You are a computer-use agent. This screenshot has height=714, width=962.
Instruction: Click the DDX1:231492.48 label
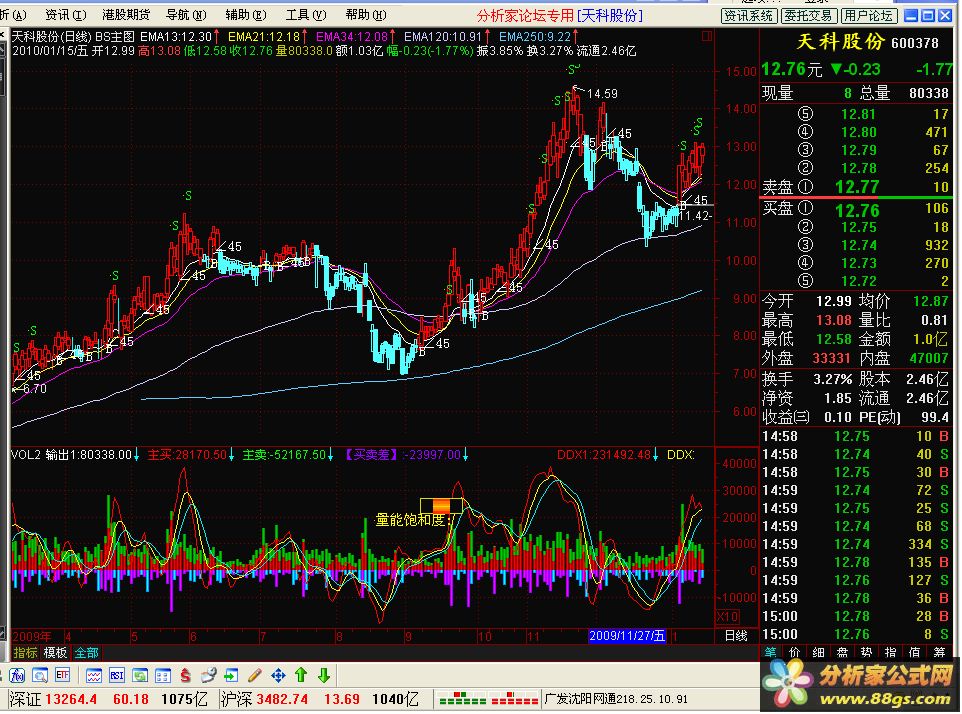pyautogui.click(x=604, y=455)
